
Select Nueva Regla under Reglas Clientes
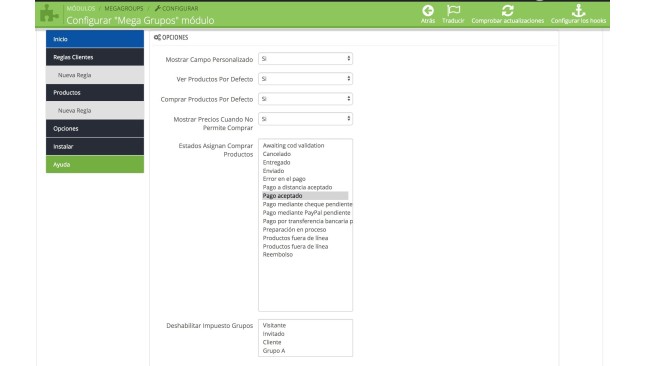[x=95, y=75]
